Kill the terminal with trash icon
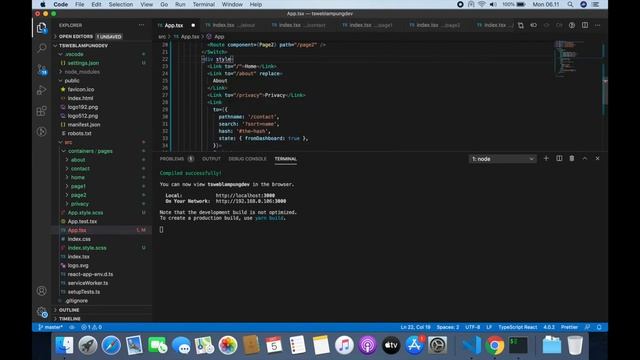The width and height of the screenshot is (640, 360). [x=572, y=158]
